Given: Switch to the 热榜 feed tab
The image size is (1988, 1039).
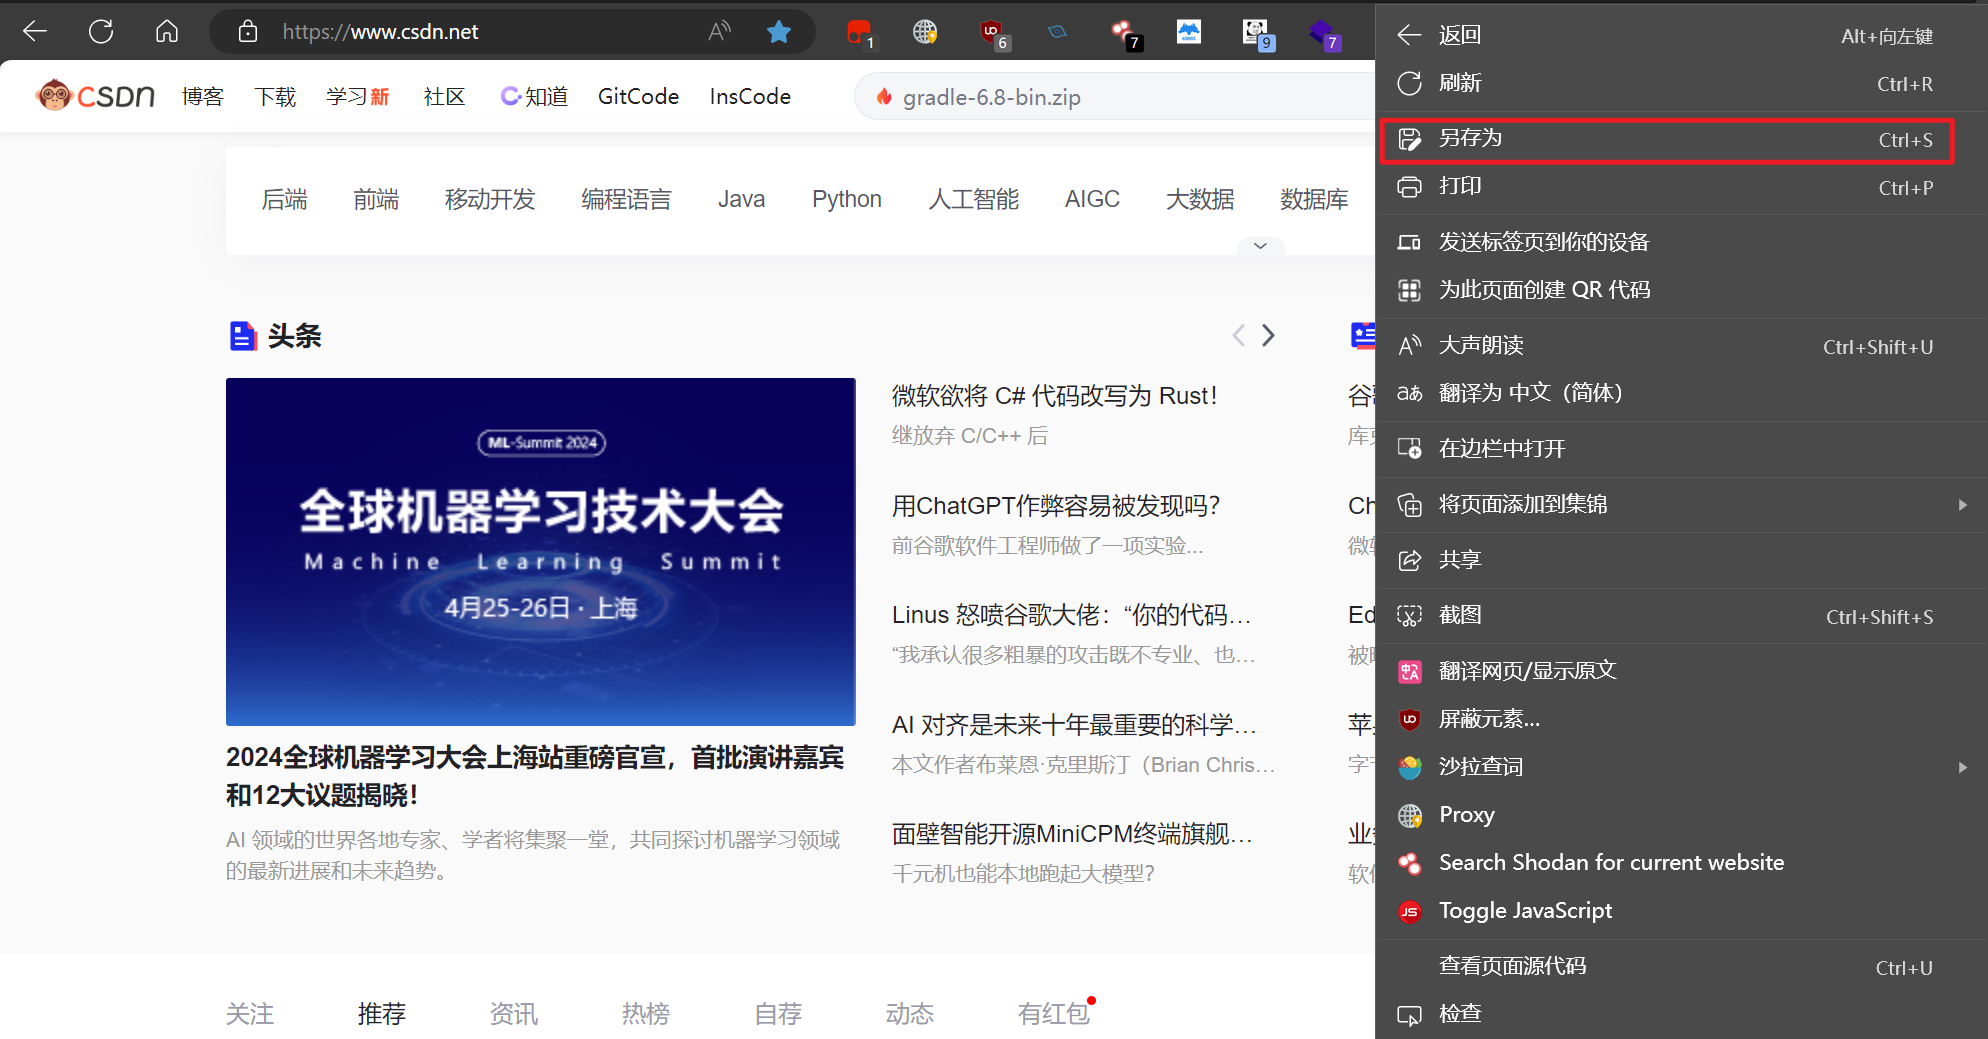Looking at the screenshot, I should 646,1014.
